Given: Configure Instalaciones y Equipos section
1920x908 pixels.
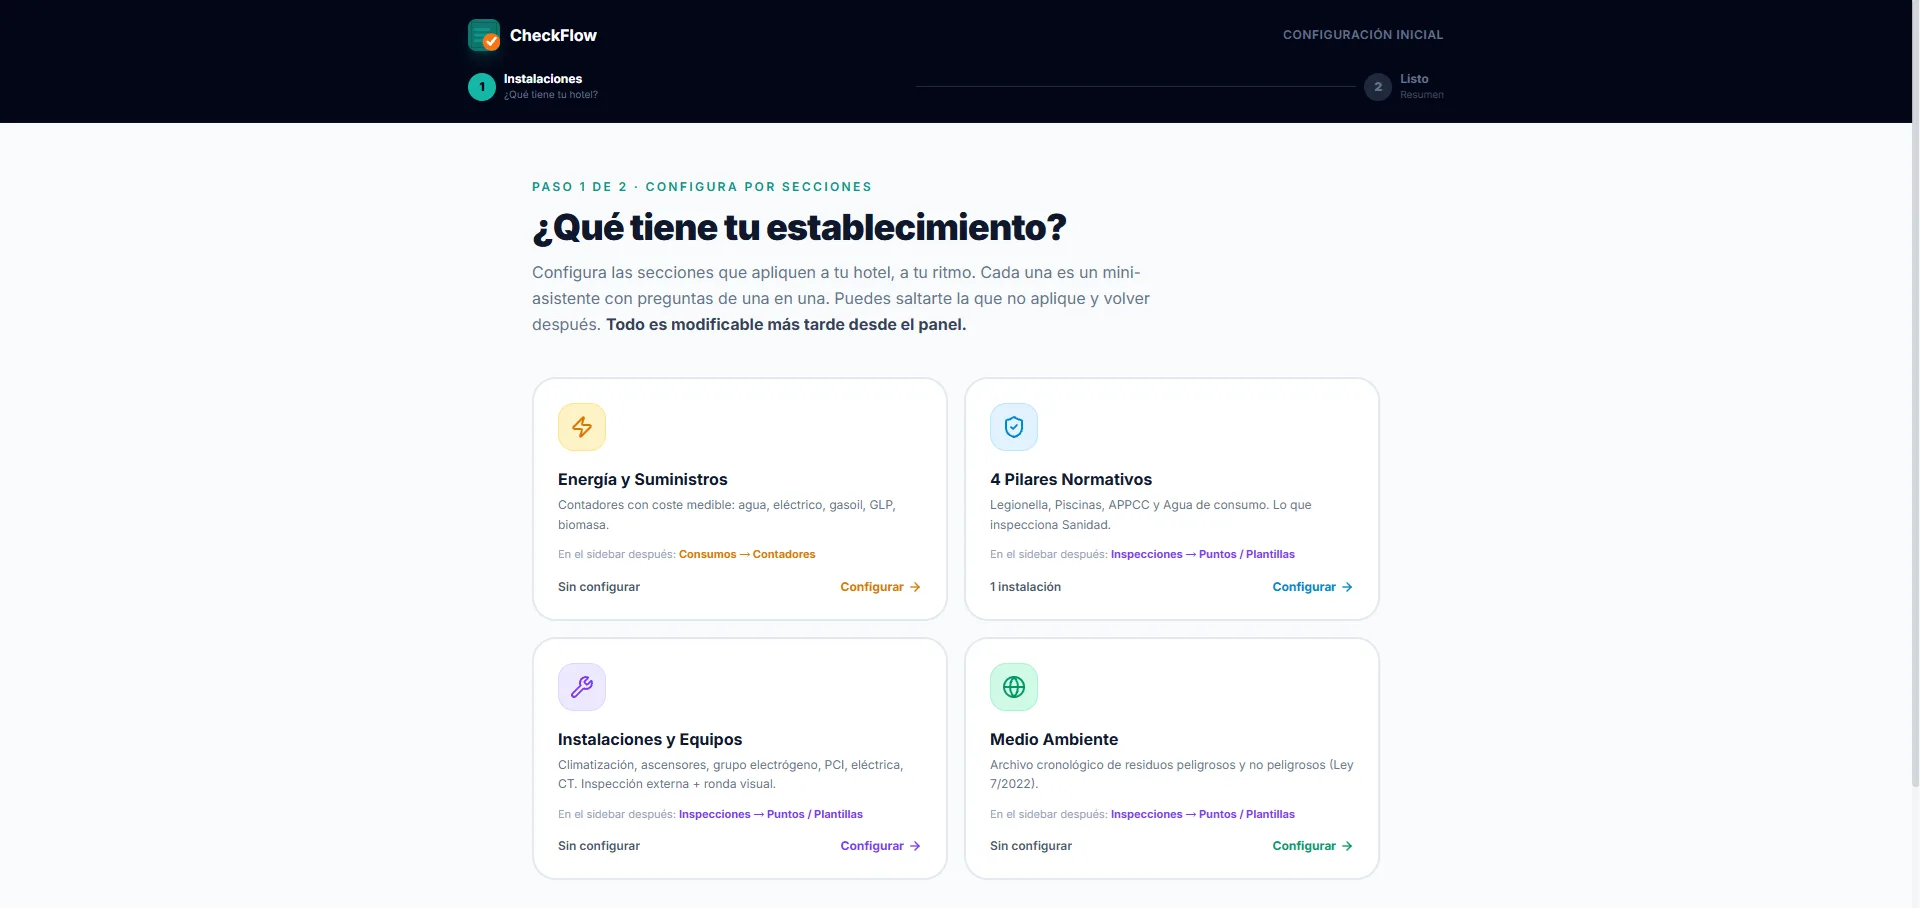Looking at the screenshot, I should pos(880,846).
